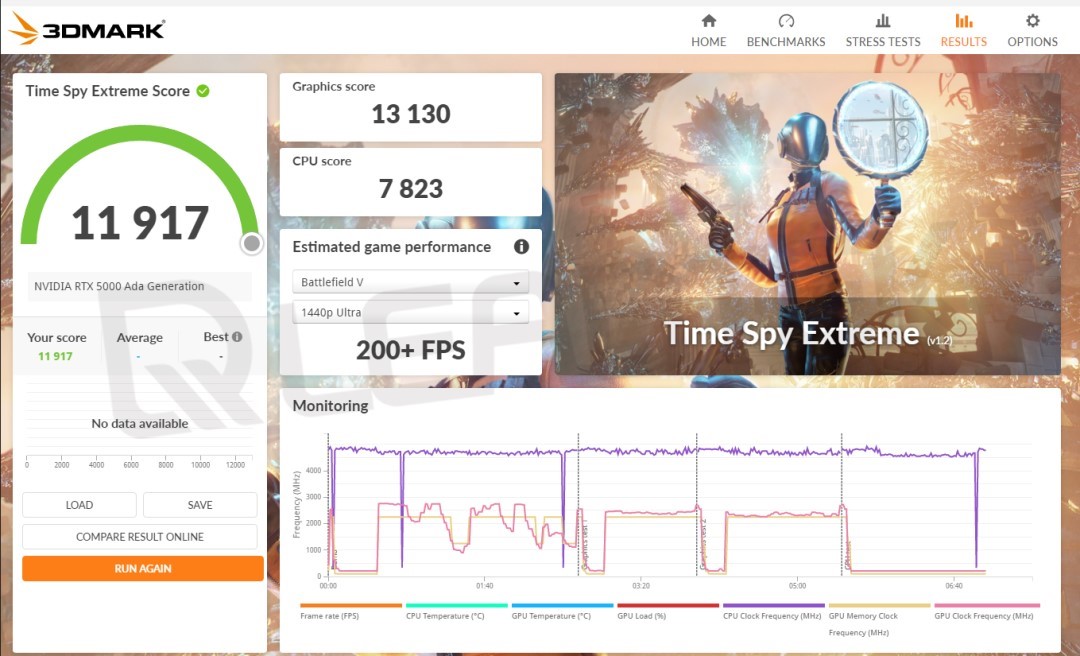Screen dimensions: 1080x656
Task: Open Benchmarks via the gauge icon
Action: click(x=786, y=21)
